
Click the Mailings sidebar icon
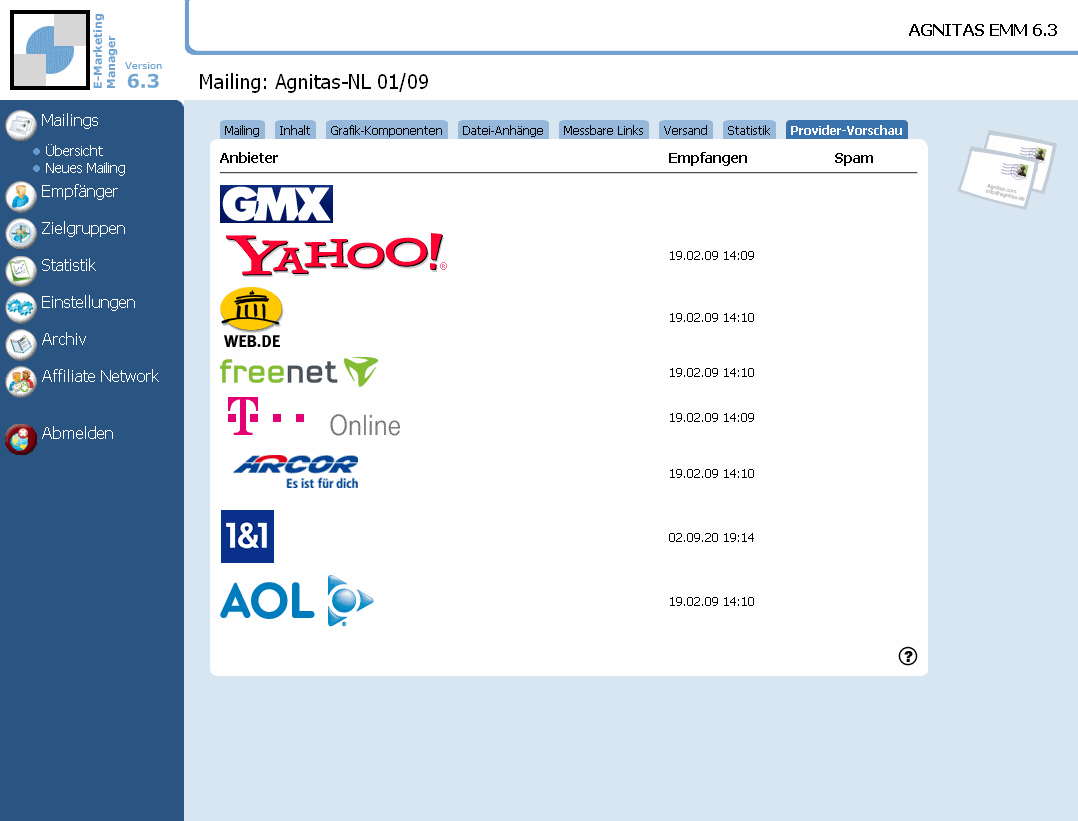(21, 125)
